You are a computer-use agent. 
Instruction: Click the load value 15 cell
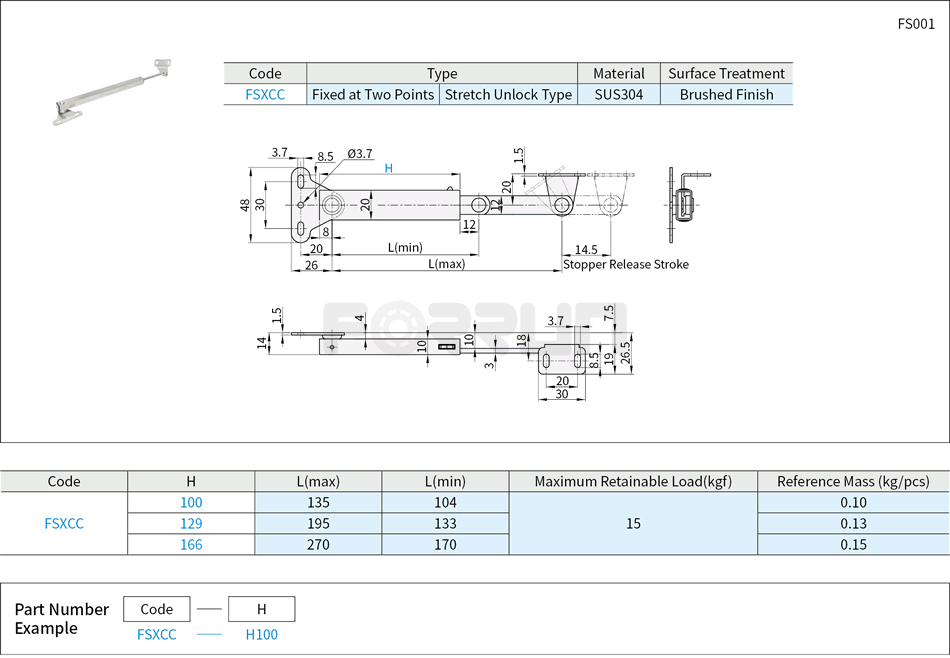(632, 523)
